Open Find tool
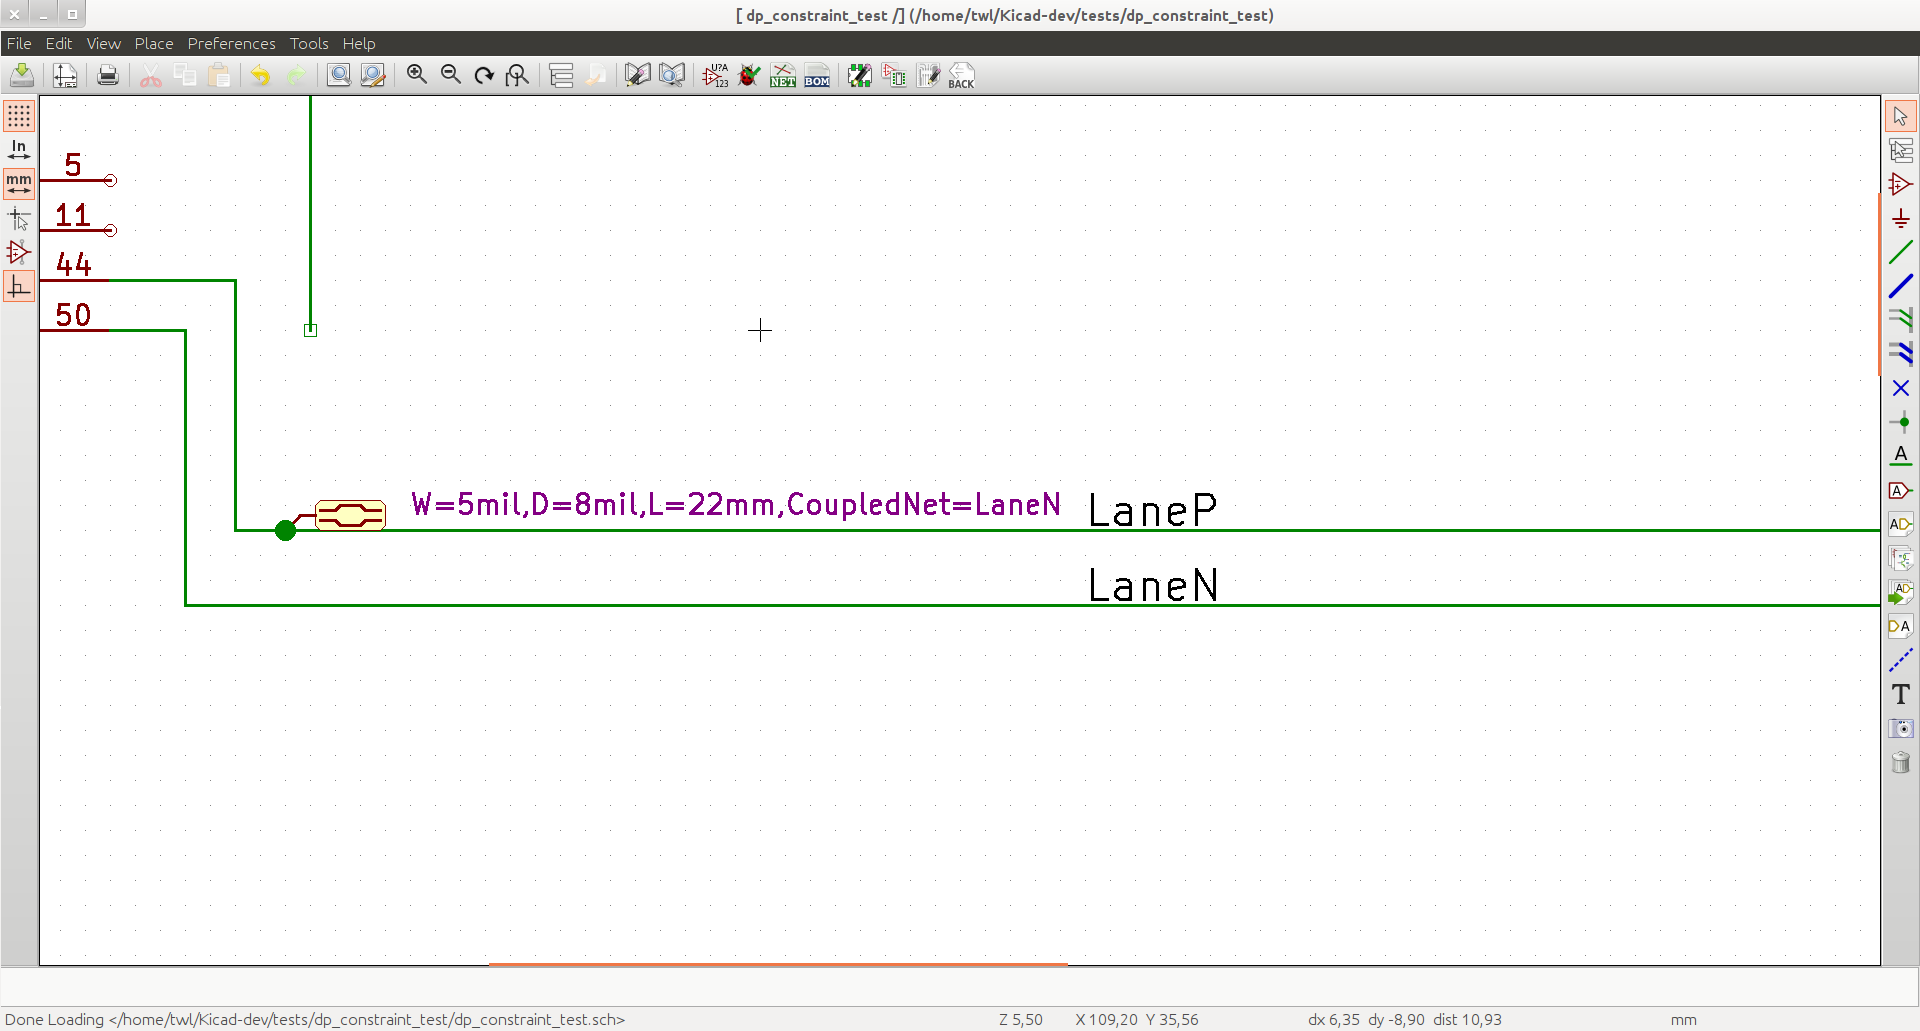Image resolution: width=1920 pixels, height=1031 pixels. [339, 75]
